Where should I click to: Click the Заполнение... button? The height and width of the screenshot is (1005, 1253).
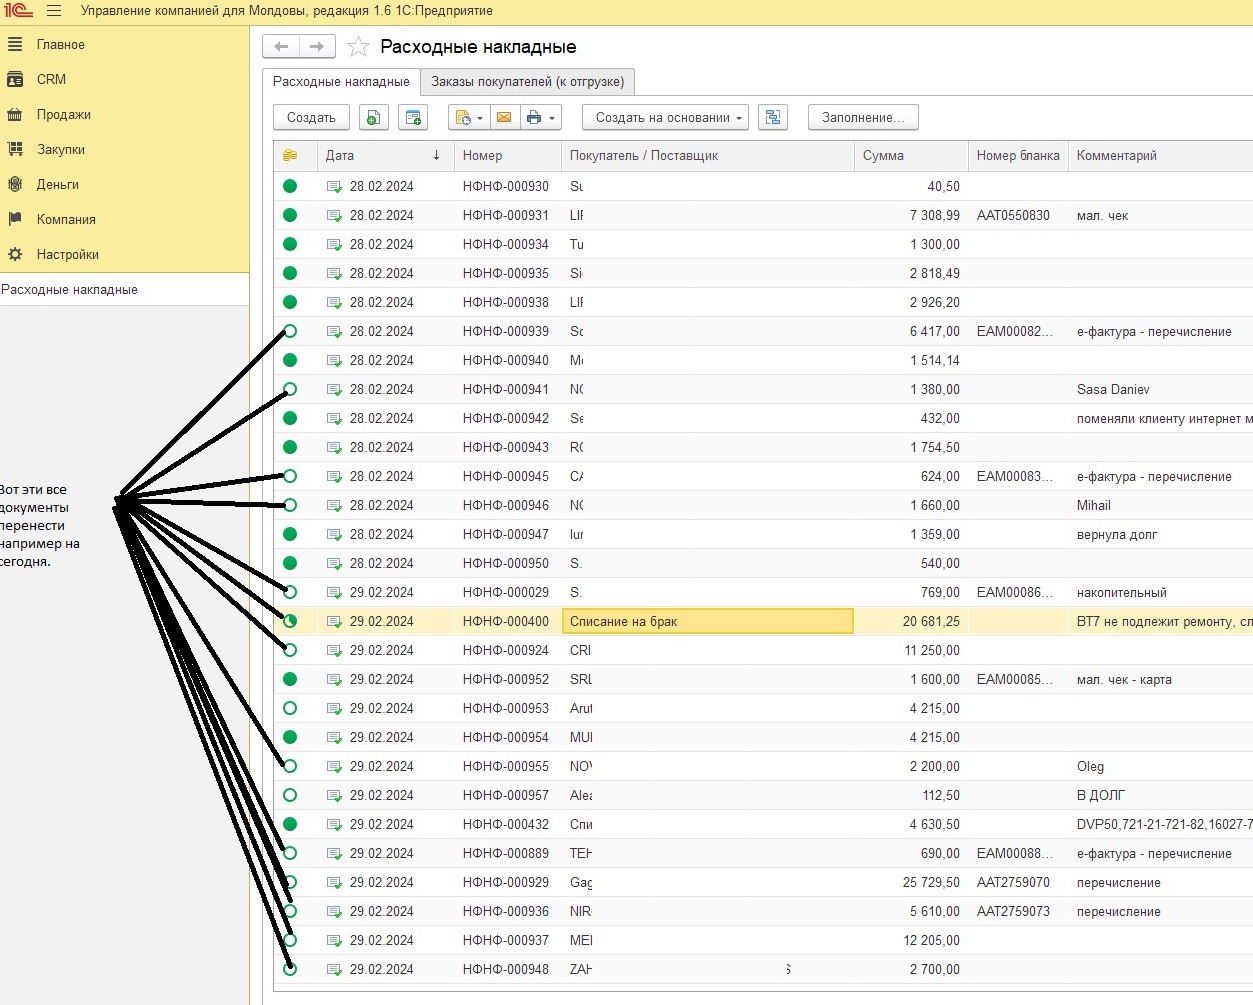click(862, 118)
